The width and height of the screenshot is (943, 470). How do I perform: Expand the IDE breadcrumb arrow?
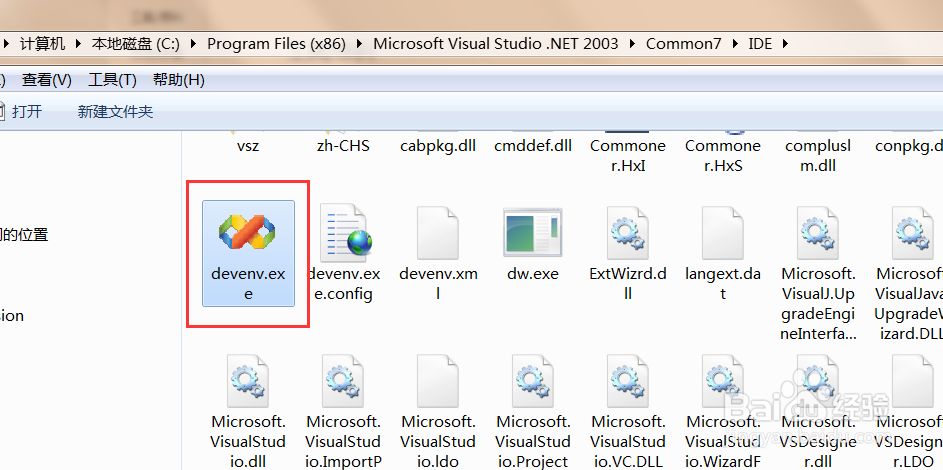point(784,44)
